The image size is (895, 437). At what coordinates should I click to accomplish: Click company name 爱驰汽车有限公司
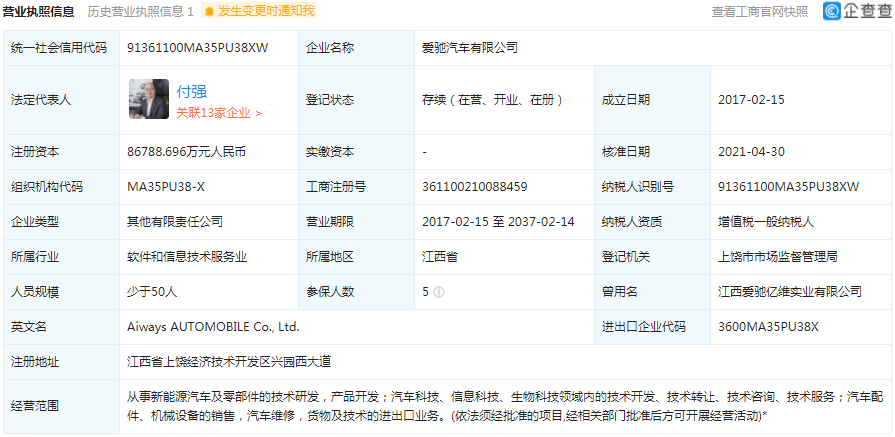coord(470,48)
